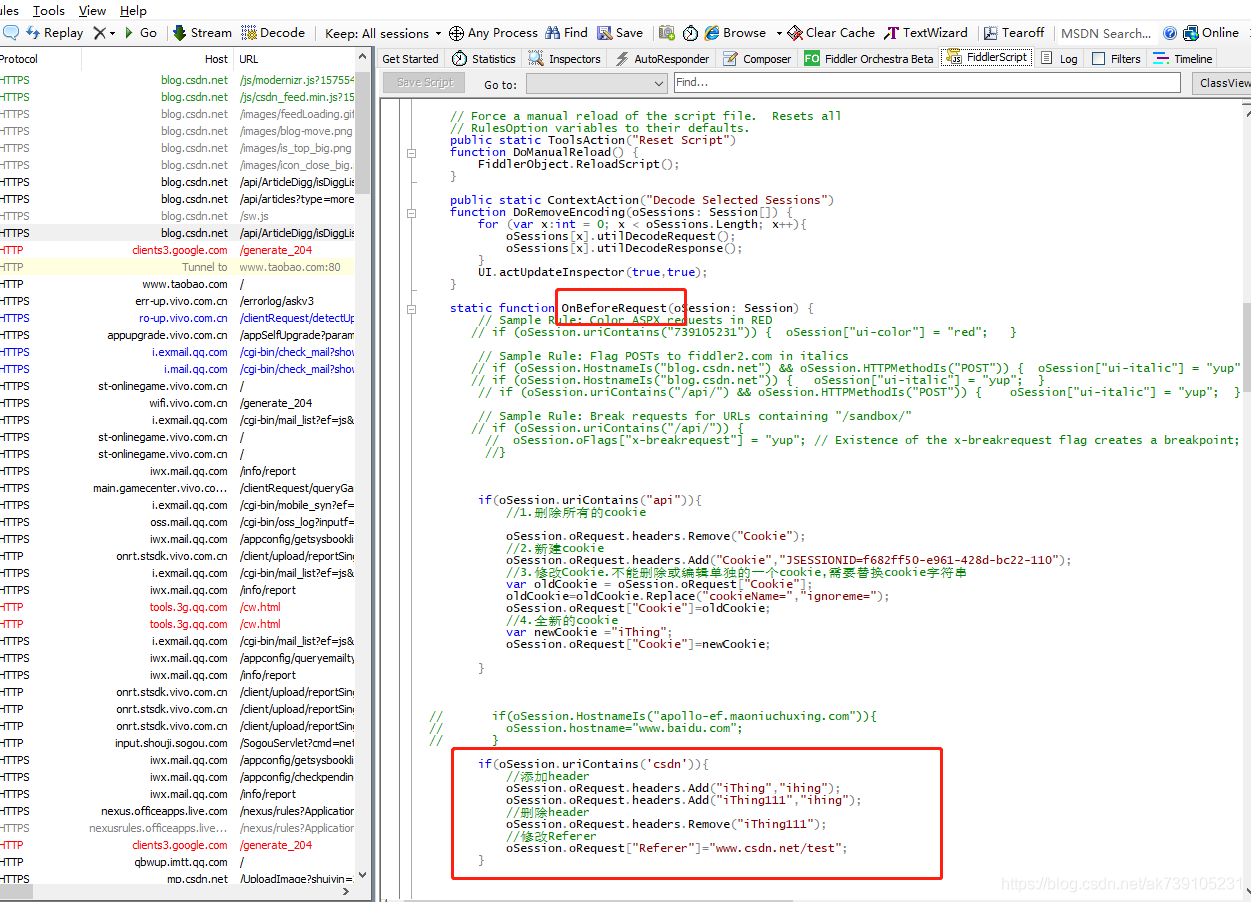The image size is (1251, 902).
Task: Open the Help menu
Action: pyautogui.click(x=133, y=10)
